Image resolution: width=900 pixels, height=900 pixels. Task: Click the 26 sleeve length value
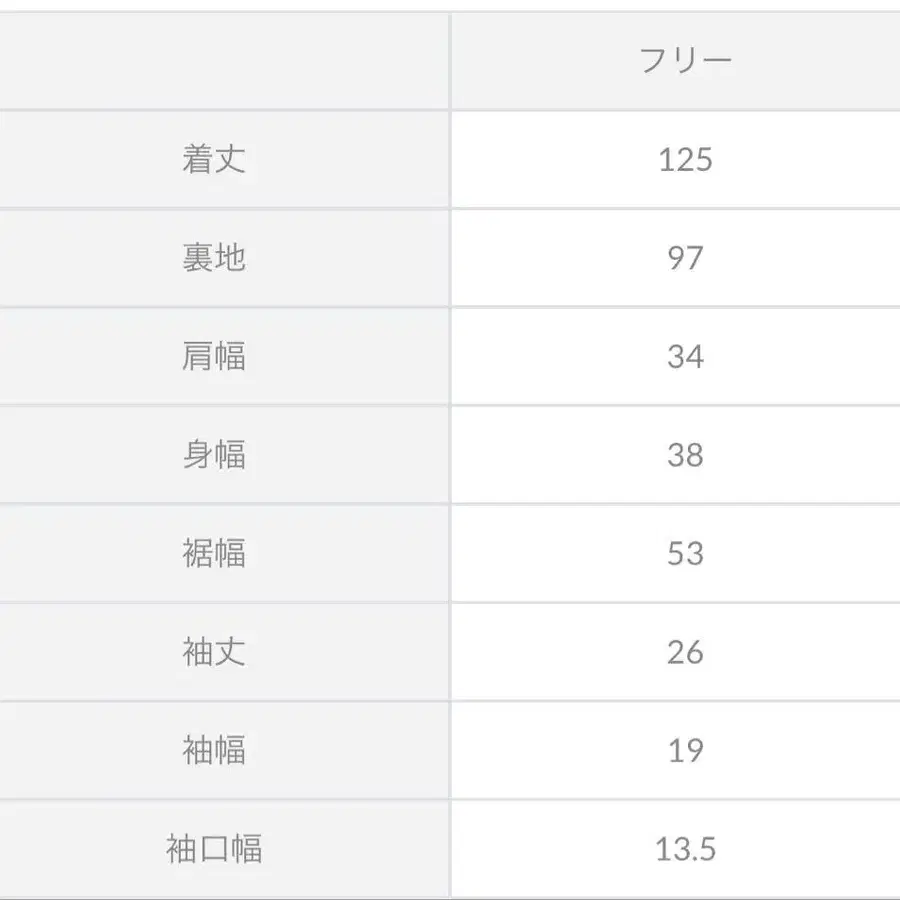tap(685, 653)
